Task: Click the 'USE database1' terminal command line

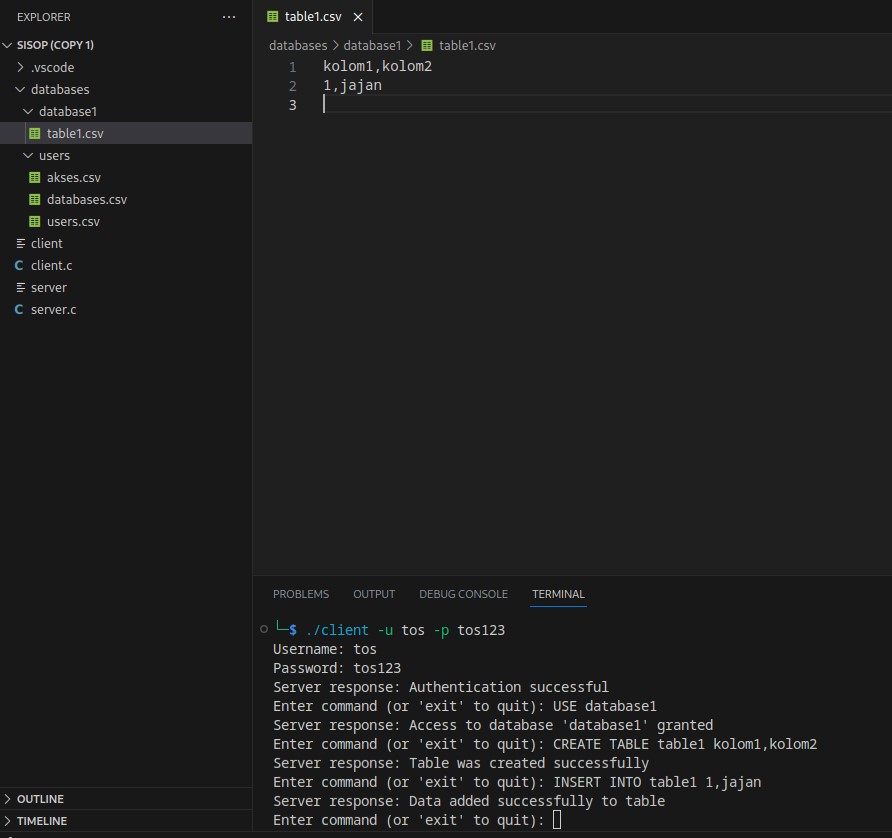Action: pyautogui.click(x=605, y=706)
